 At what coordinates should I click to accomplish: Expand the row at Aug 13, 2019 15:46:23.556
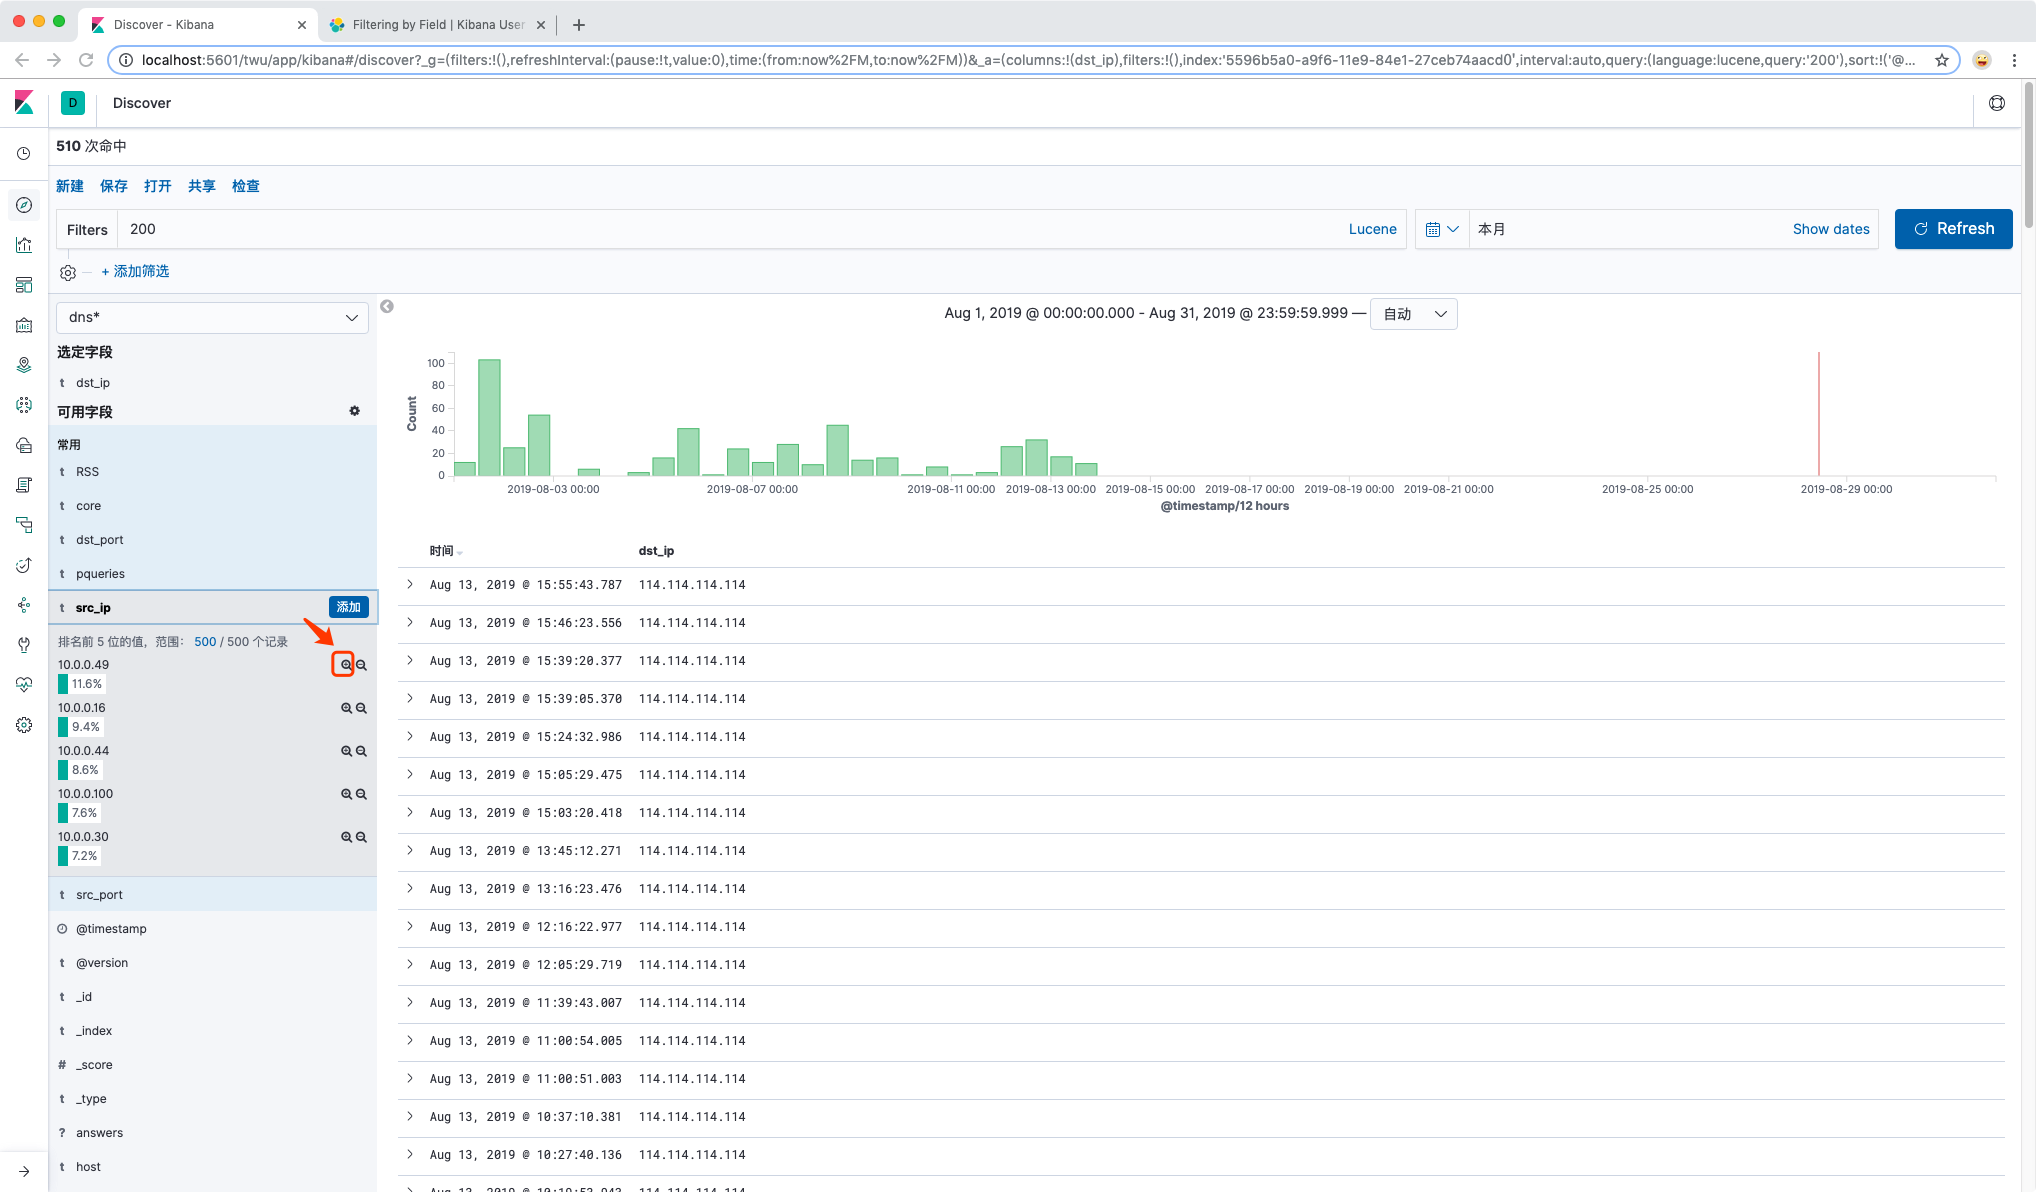(410, 622)
